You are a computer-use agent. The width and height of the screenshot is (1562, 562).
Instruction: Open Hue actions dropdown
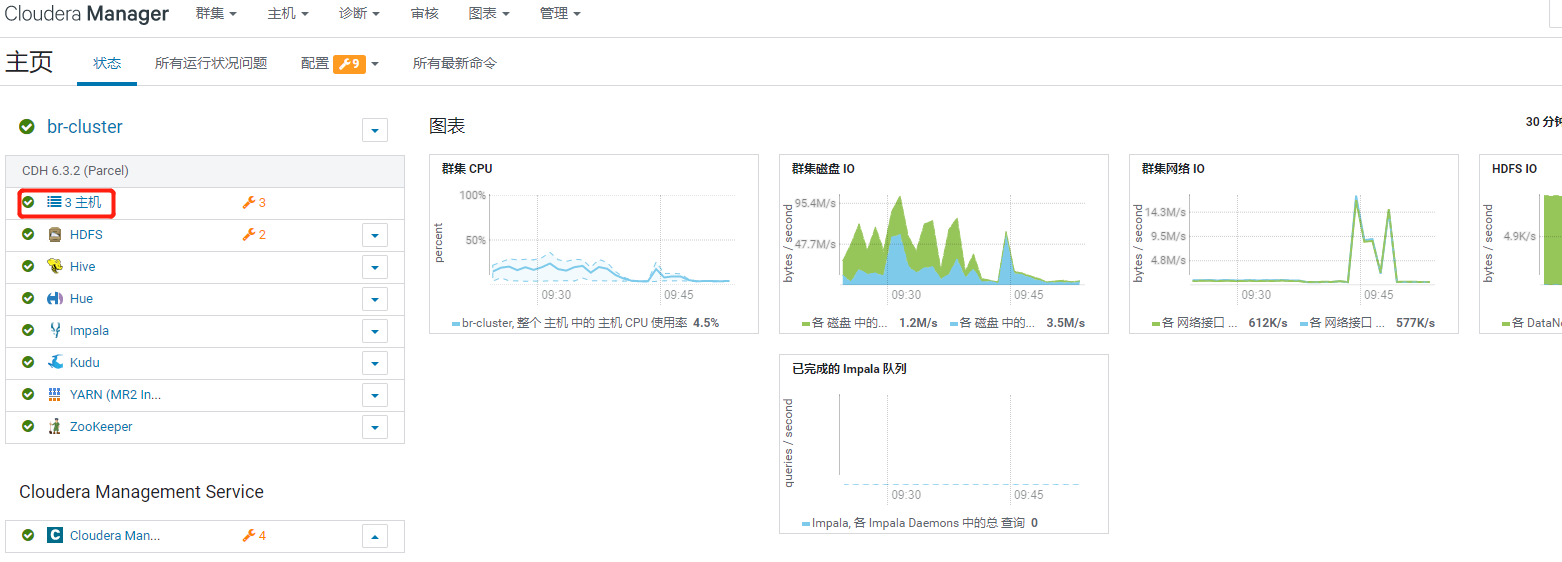pyautogui.click(x=374, y=300)
